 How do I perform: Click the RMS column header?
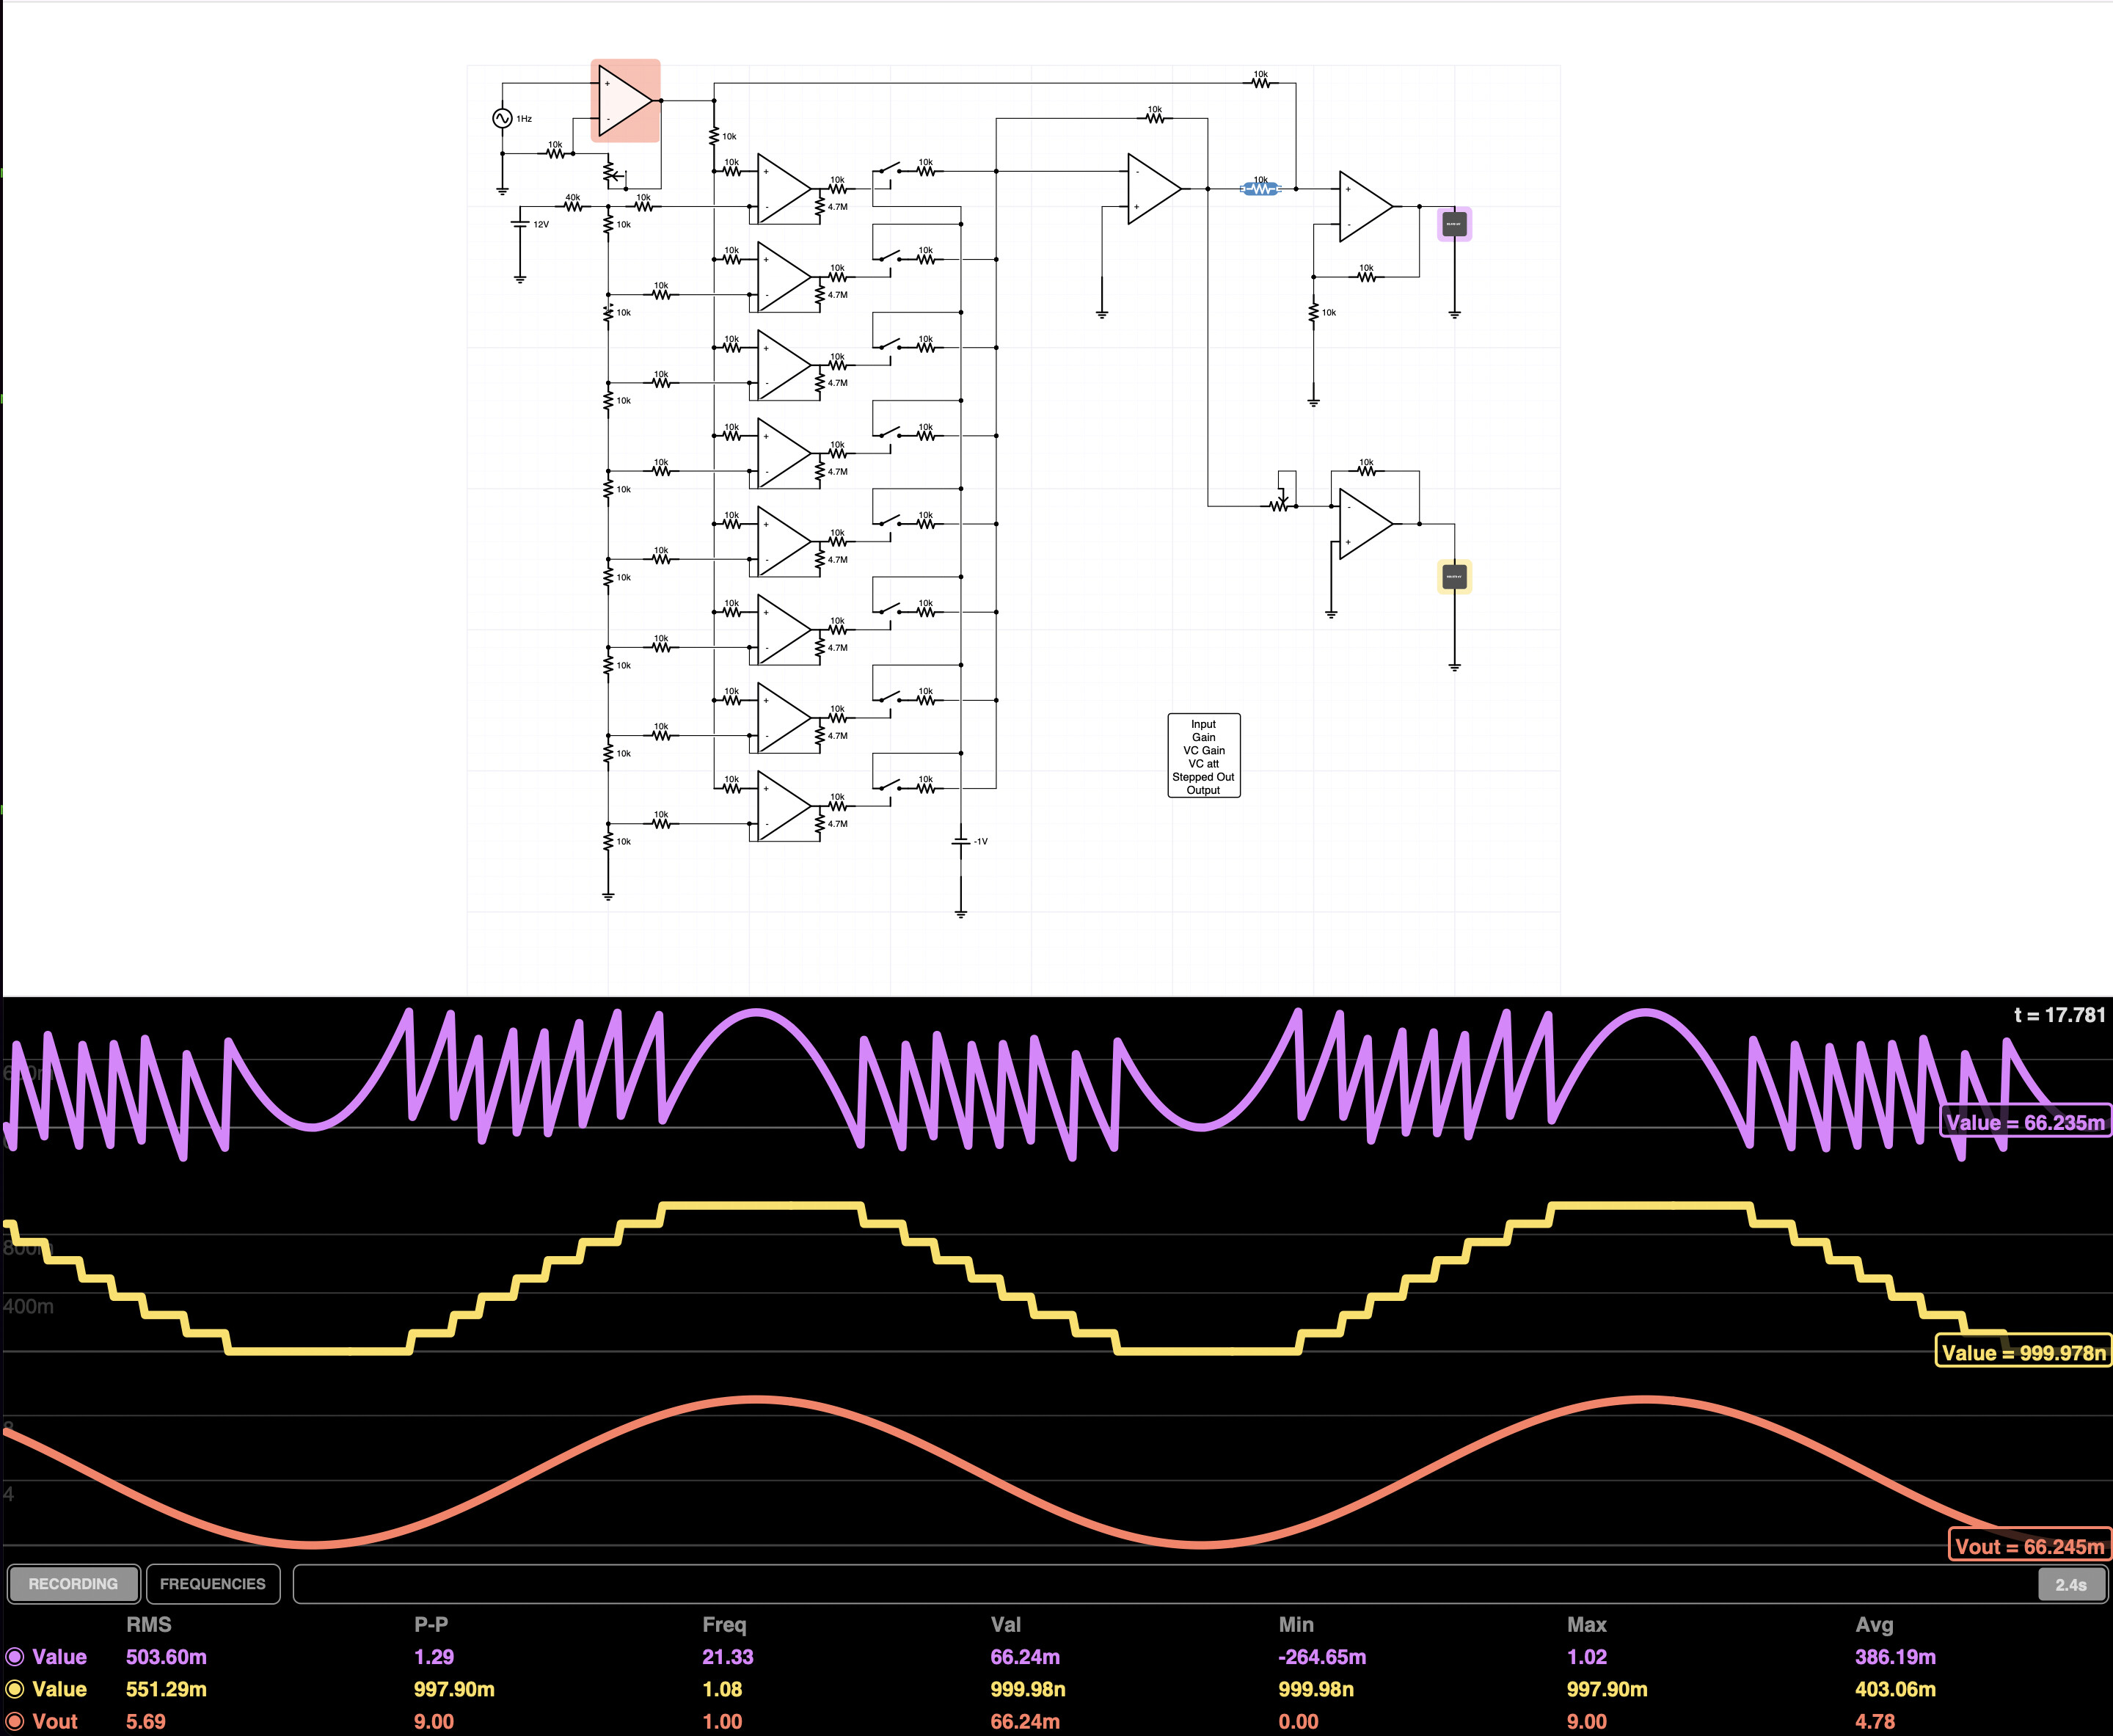click(x=149, y=1625)
